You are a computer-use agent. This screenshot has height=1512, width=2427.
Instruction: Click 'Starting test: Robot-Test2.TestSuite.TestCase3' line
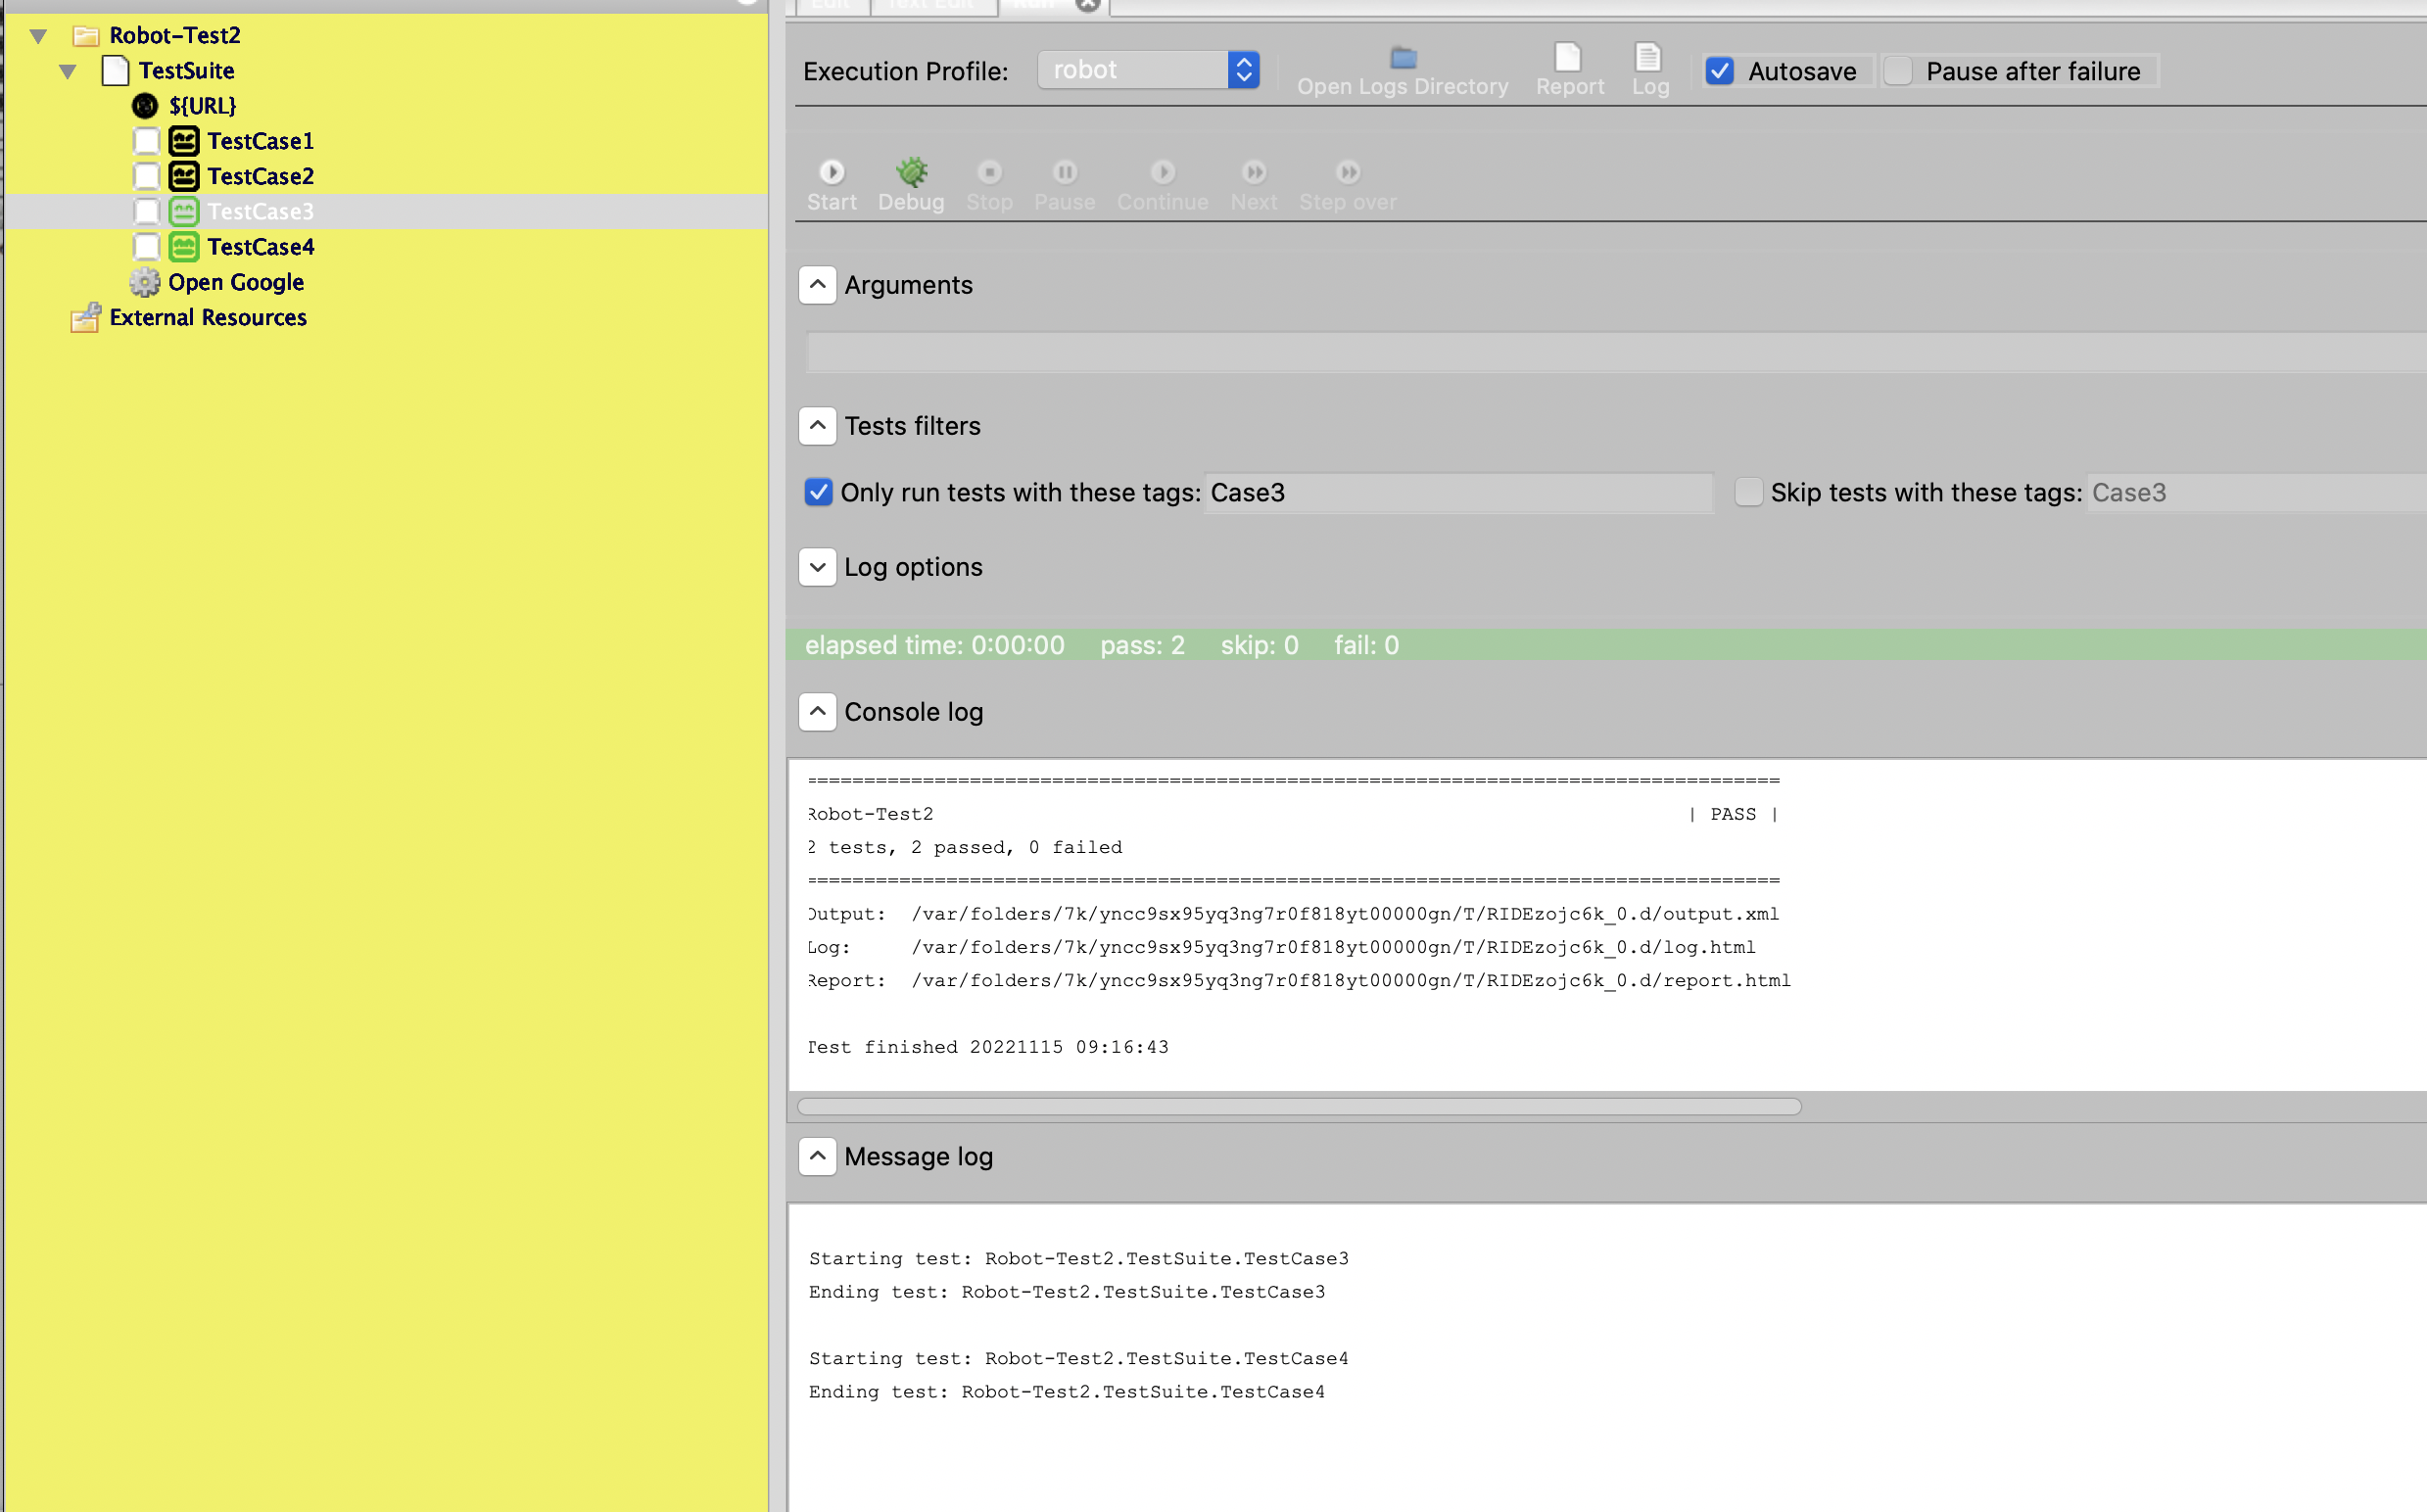[x=1078, y=1259]
